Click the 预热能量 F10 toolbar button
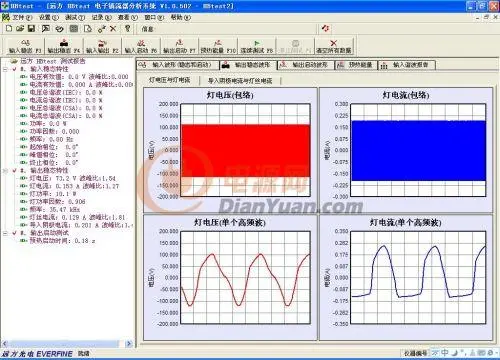The width and height of the screenshot is (500, 360). 218,46
